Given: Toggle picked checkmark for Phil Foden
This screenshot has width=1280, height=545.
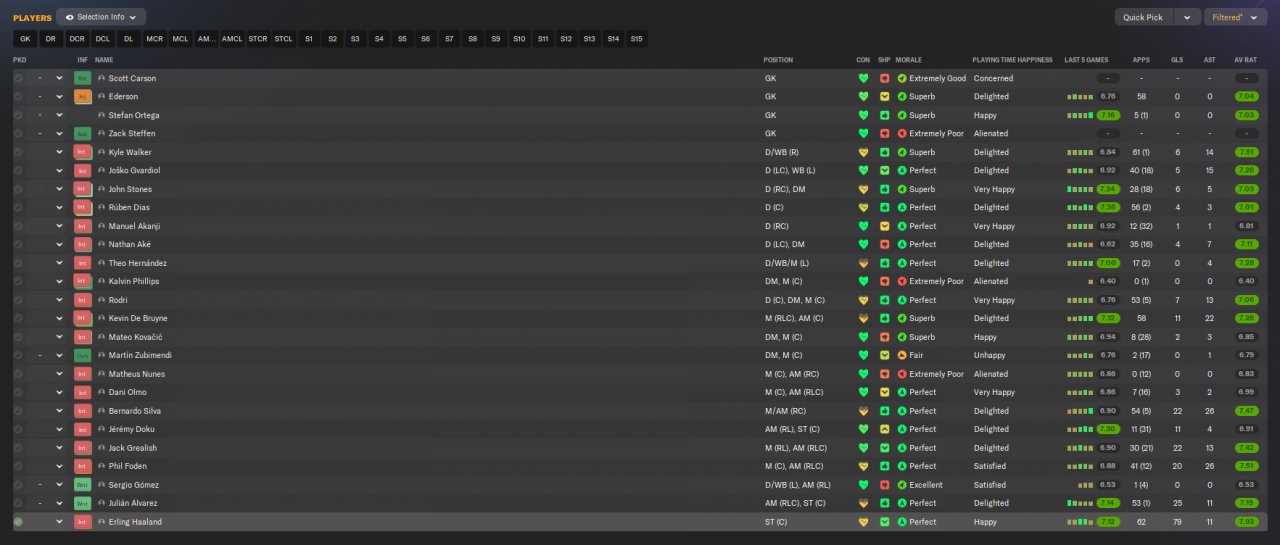Looking at the screenshot, I should tap(18, 466).
